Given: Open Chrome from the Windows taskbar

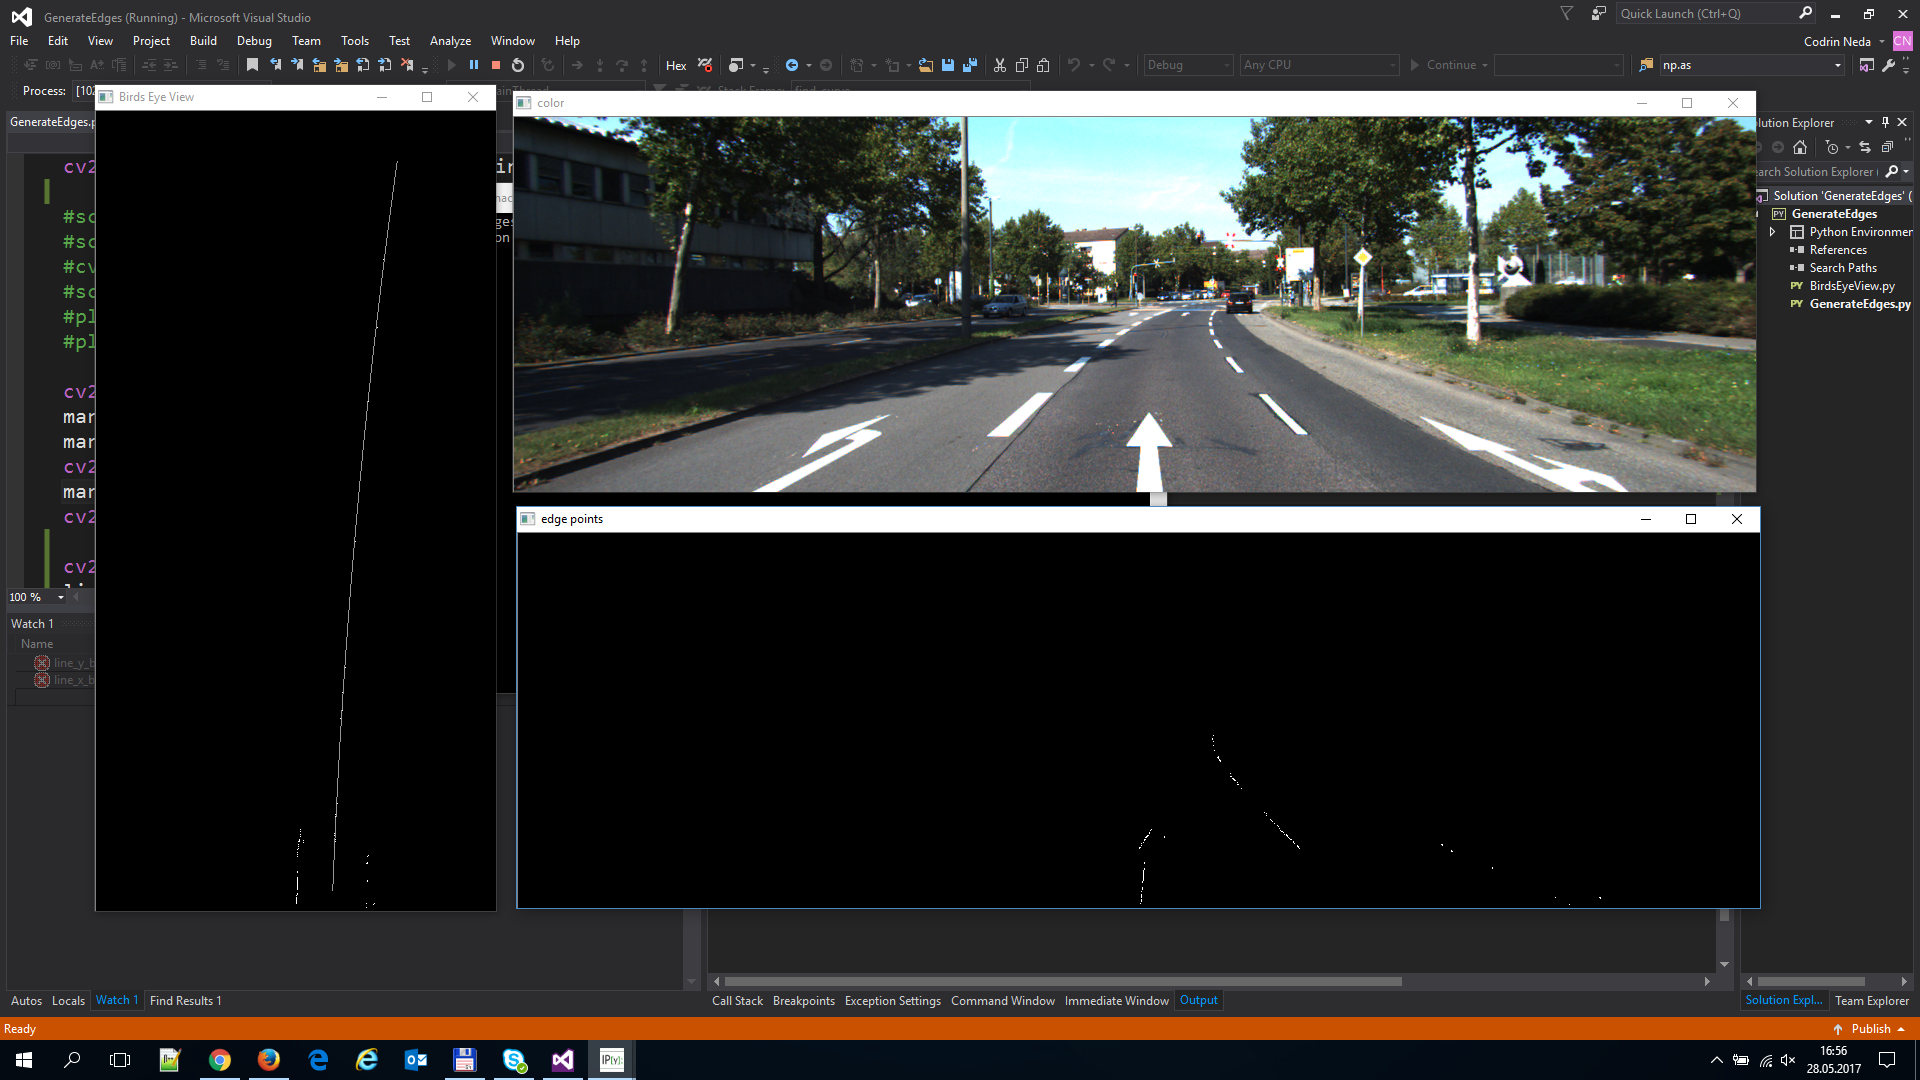Looking at the screenshot, I should point(219,1060).
